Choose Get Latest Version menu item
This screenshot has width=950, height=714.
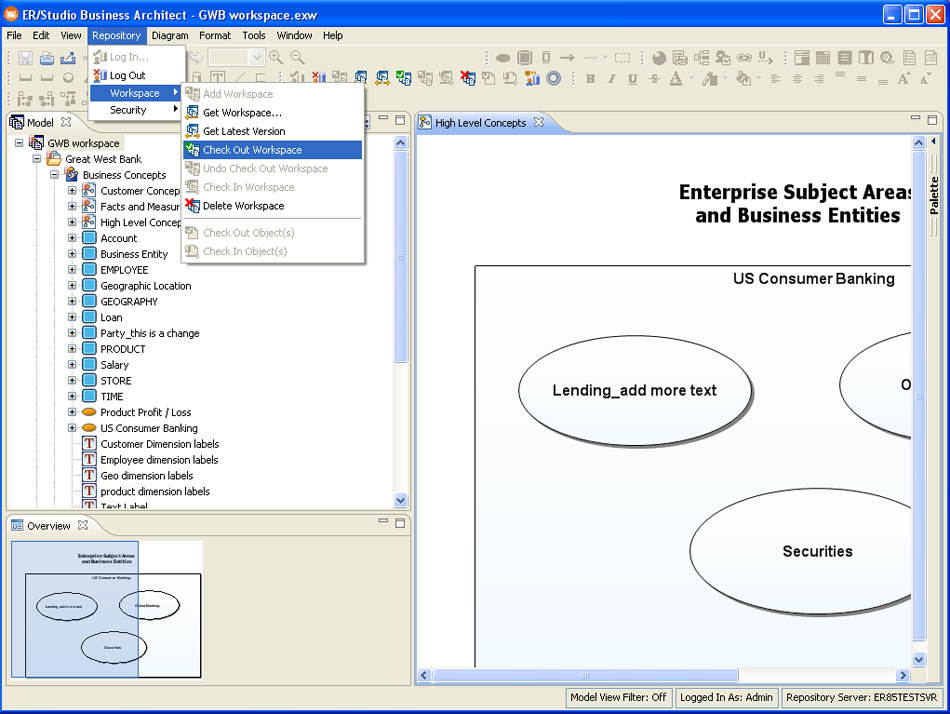(273, 131)
